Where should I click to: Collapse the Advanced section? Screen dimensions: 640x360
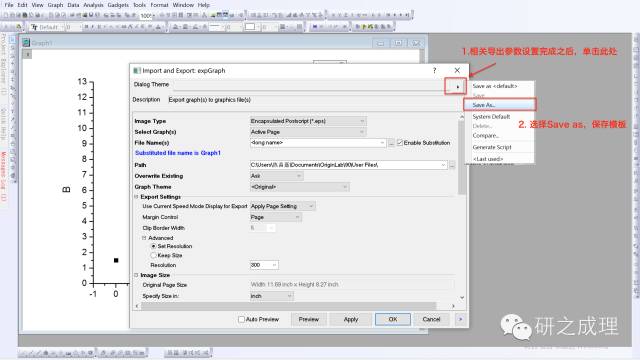144,238
